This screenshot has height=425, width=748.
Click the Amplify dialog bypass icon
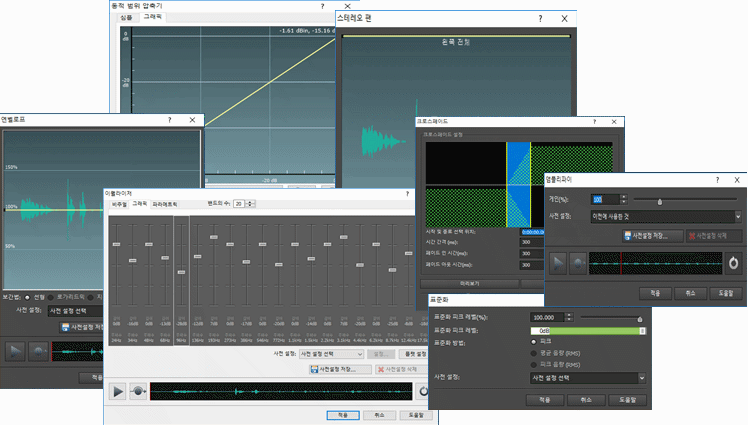(578, 263)
